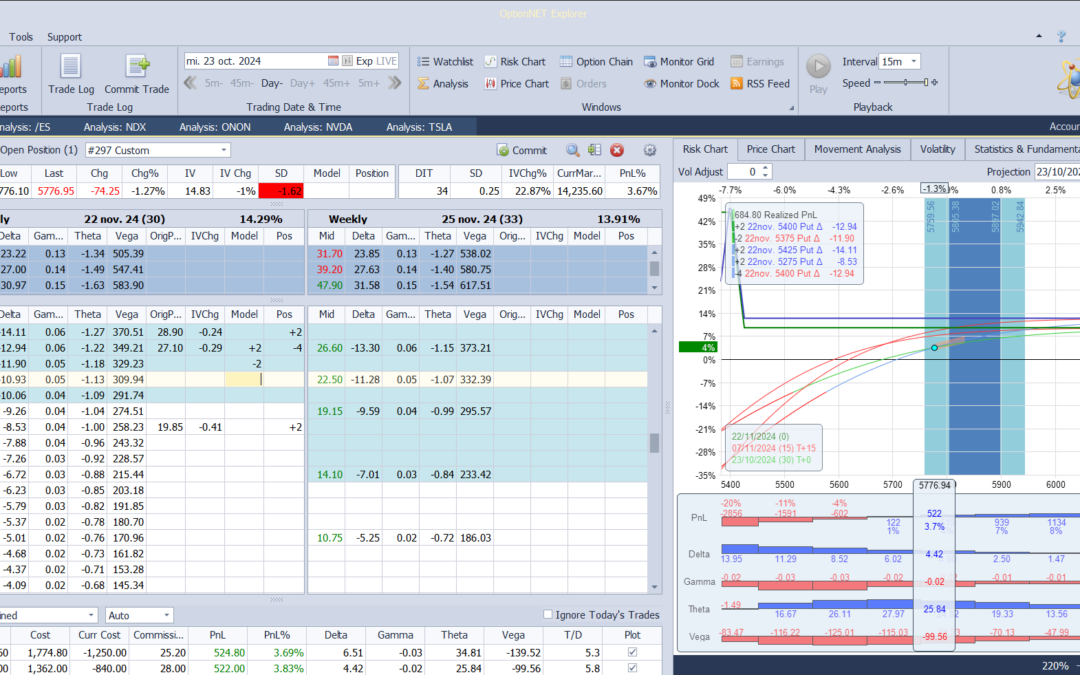Increase Vol Adjust with up arrow
Screen dimensions: 1080x675
tap(765, 168)
